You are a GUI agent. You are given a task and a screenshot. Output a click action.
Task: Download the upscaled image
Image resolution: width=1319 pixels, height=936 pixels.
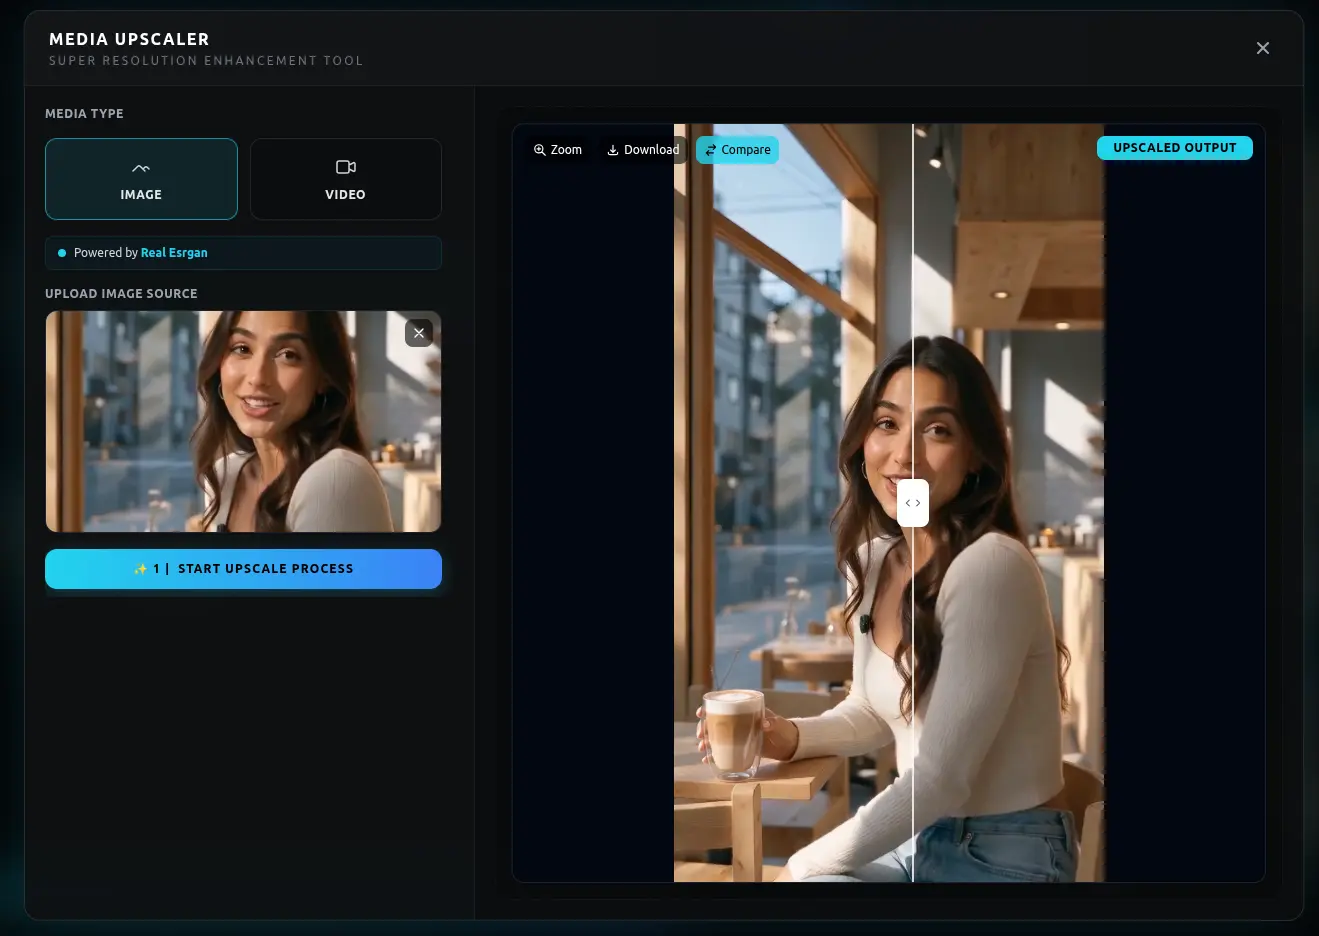click(643, 150)
